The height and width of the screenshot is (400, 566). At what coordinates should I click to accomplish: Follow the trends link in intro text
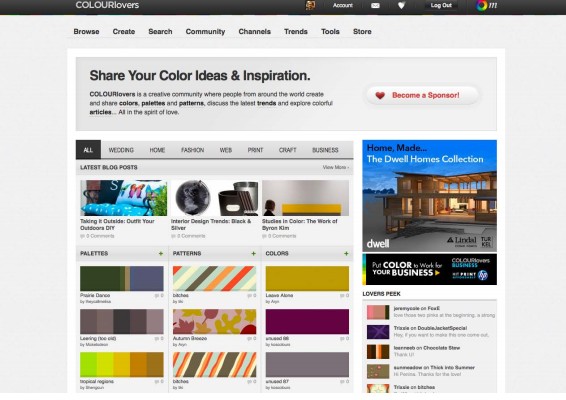(266, 103)
